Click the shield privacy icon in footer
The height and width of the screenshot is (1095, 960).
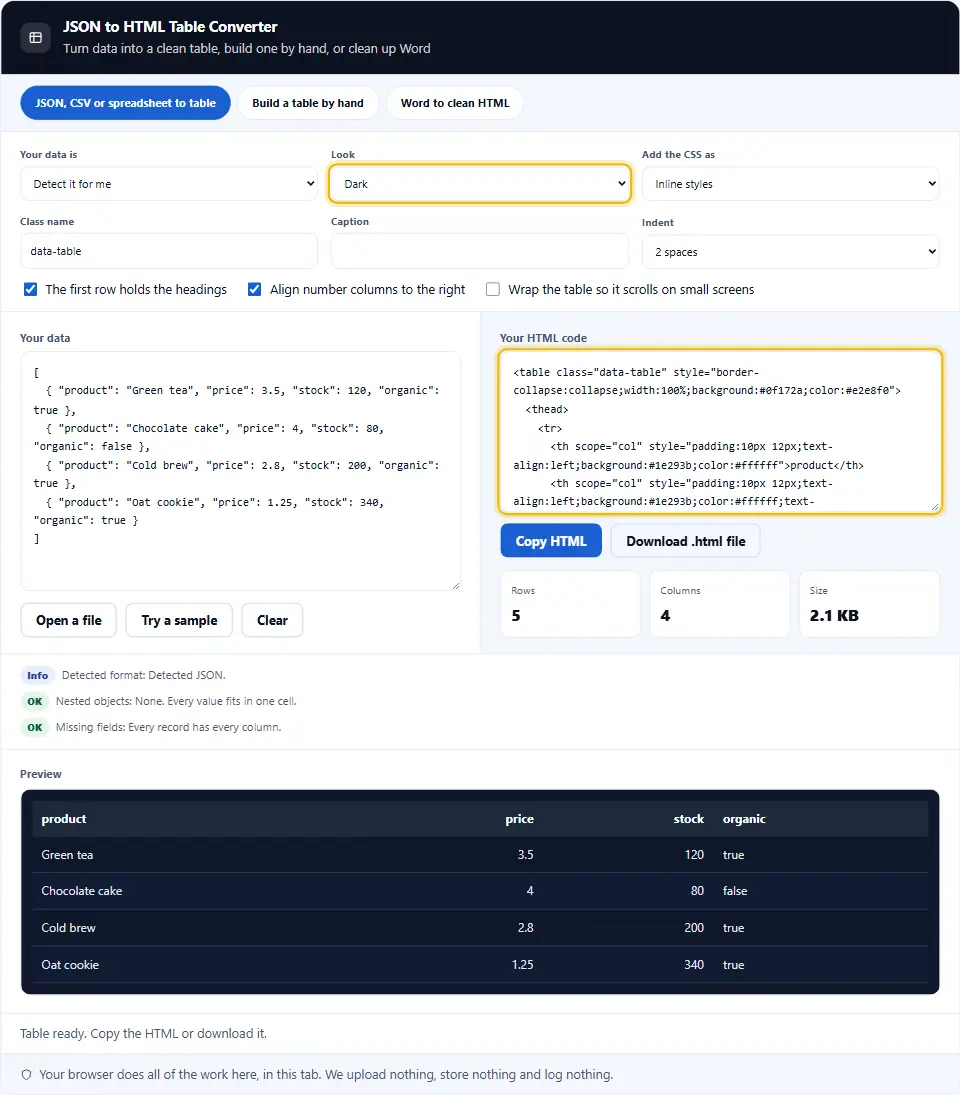[27, 1075]
